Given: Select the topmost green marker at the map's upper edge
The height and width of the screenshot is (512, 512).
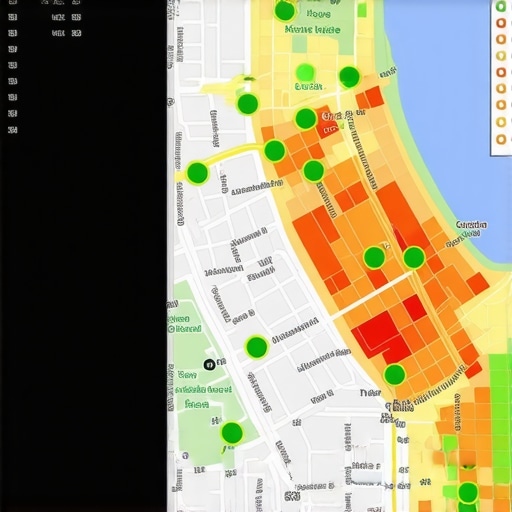Looking at the screenshot, I should coord(285,11).
